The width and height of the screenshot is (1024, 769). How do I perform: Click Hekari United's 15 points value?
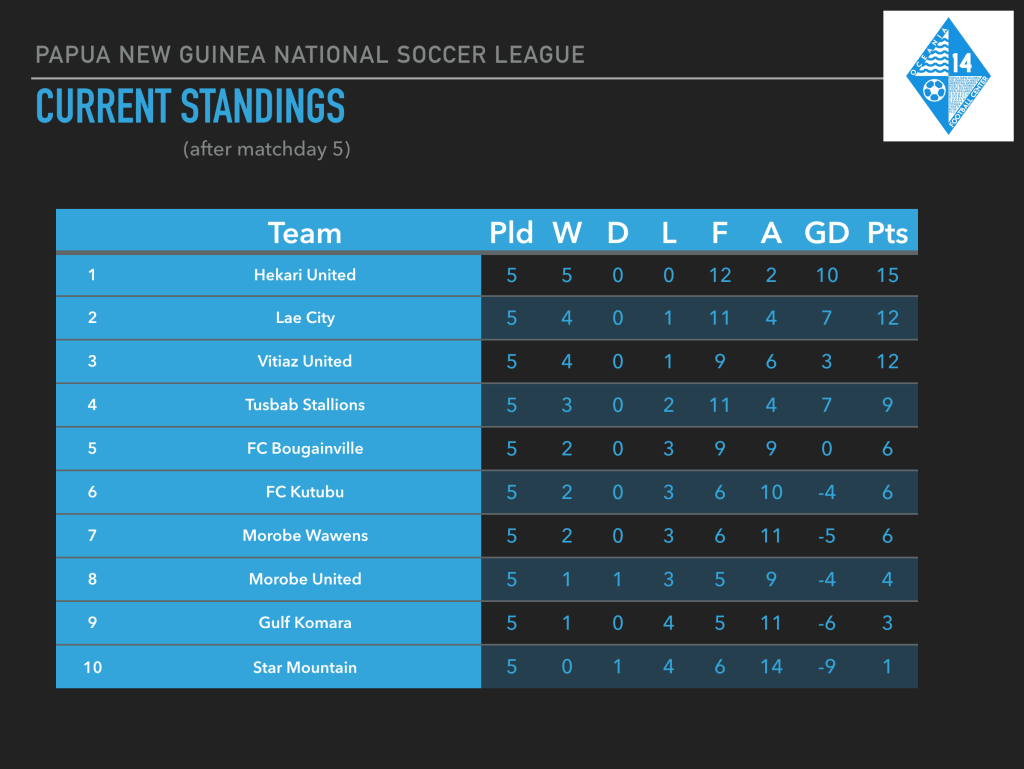pos(887,275)
